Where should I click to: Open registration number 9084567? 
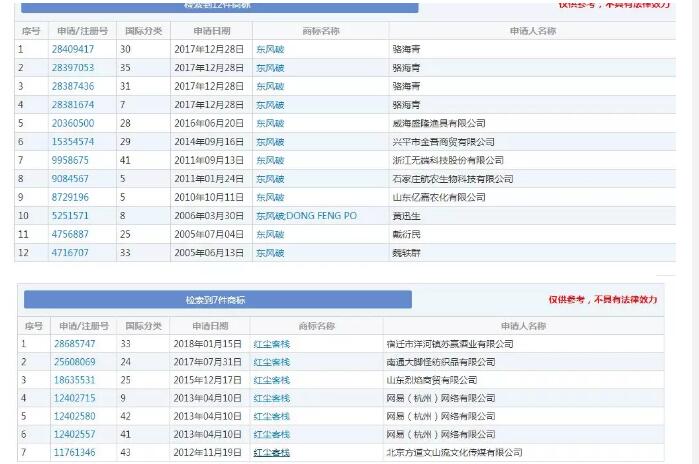[x=70, y=179]
